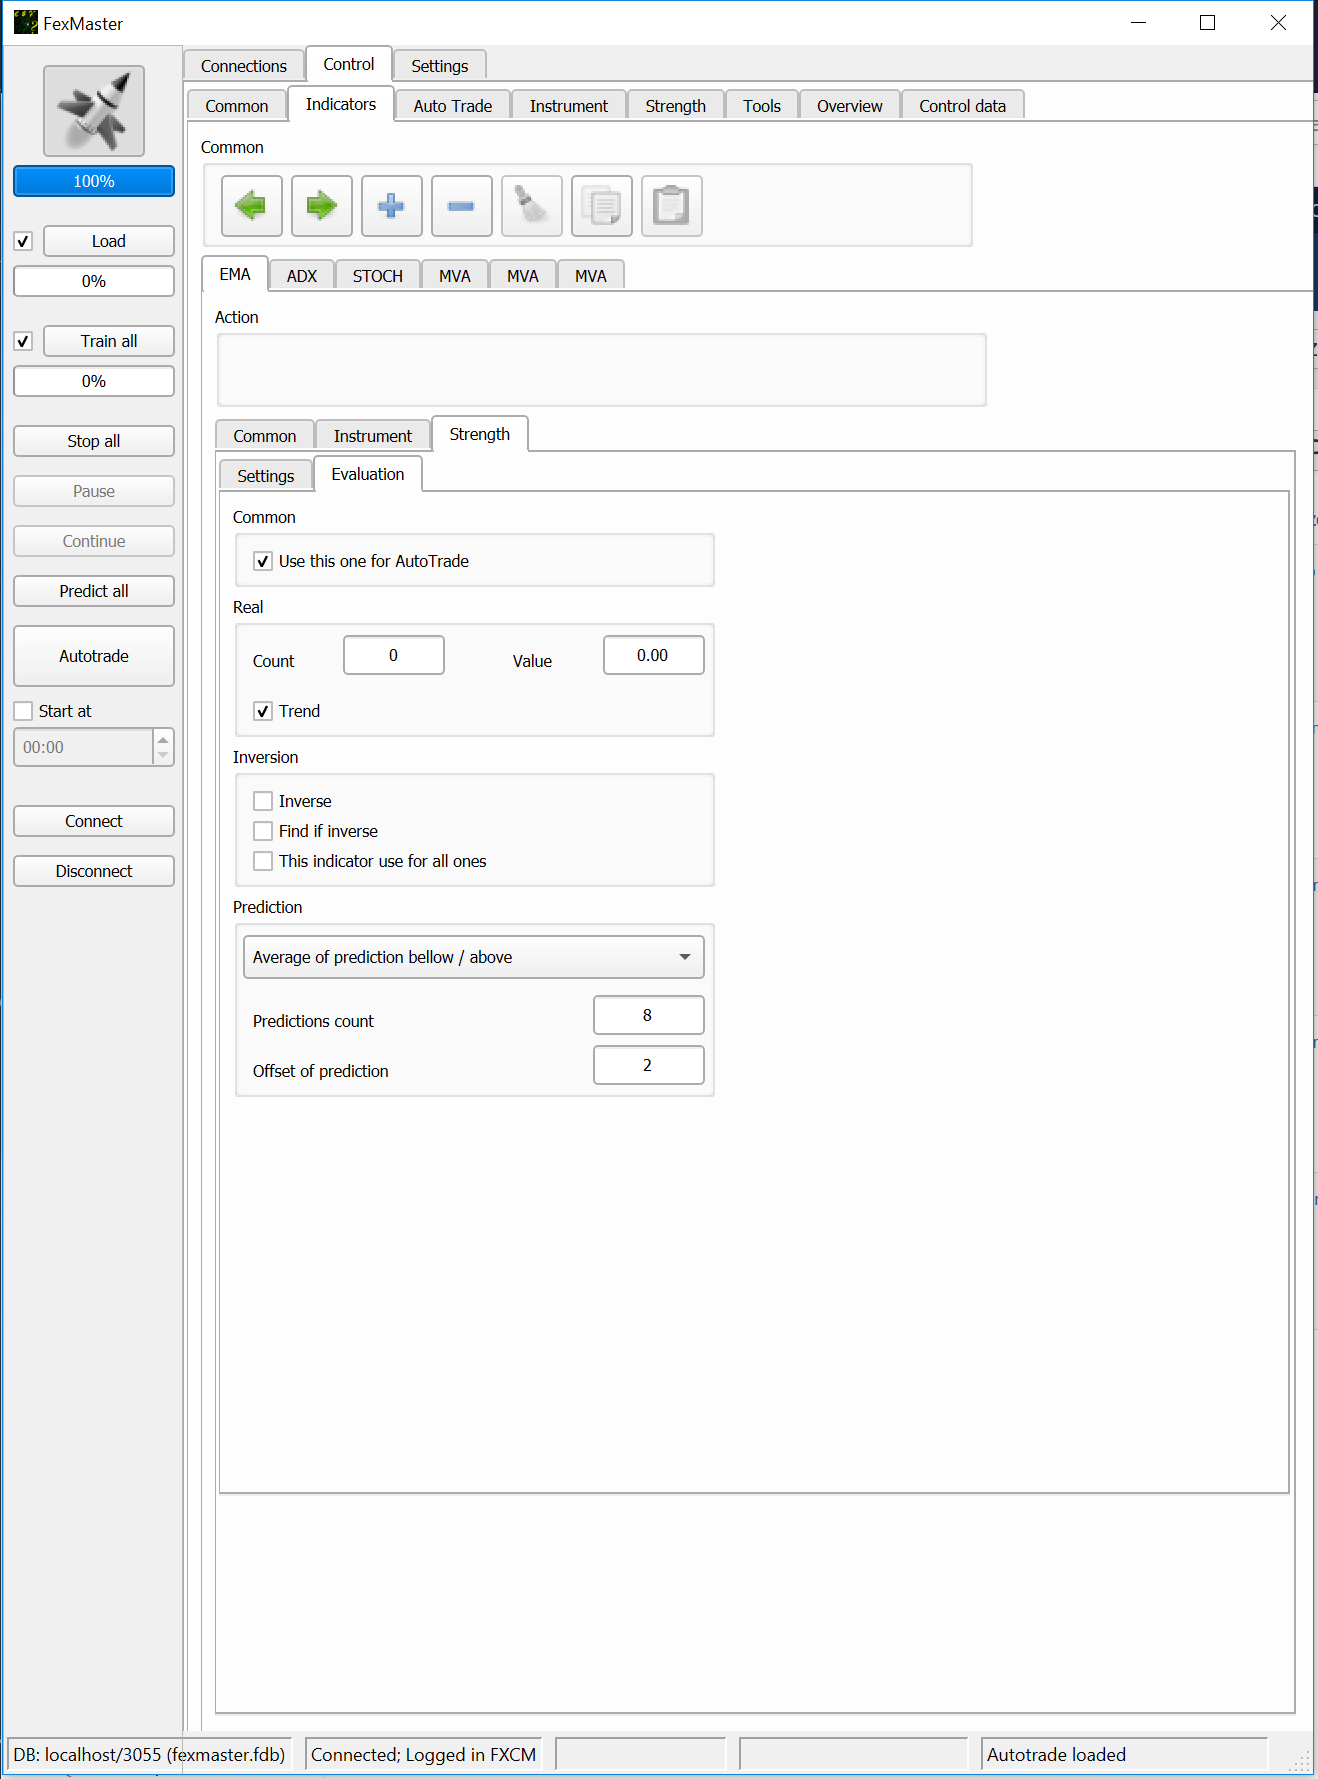The width and height of the screenshot is (1318, 1779).
Task: Click the green right arrow icon
Action: (321, 206)
